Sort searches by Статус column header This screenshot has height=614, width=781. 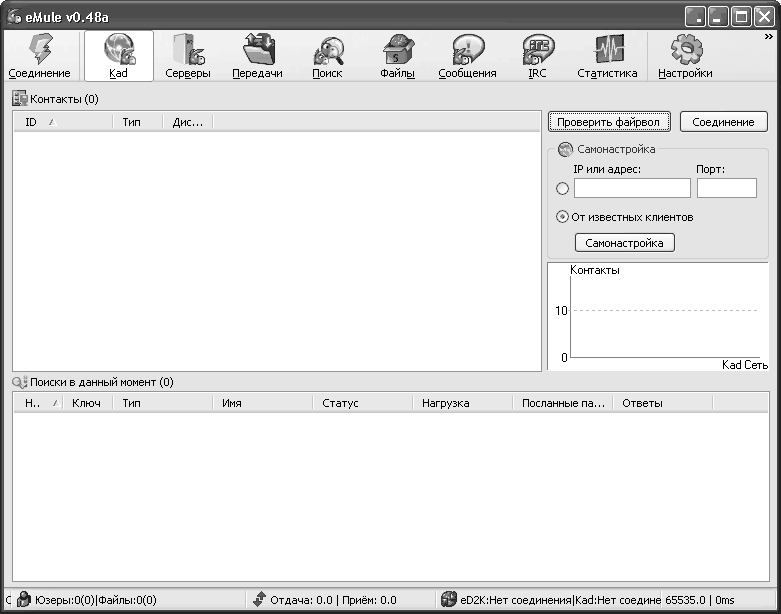pyautogui.click(x=362, y=403)
